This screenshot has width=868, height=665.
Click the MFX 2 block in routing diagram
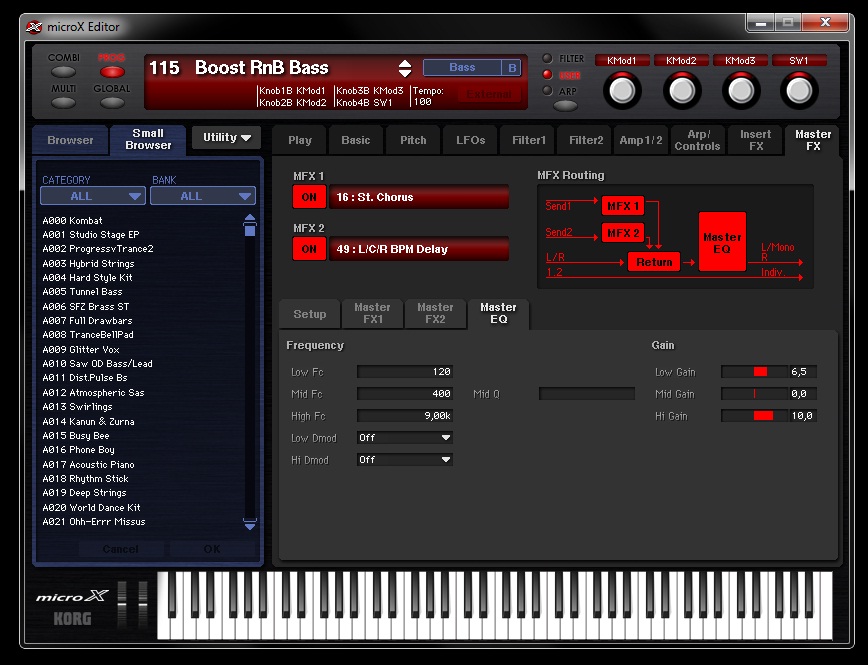(x=623, y=233)
